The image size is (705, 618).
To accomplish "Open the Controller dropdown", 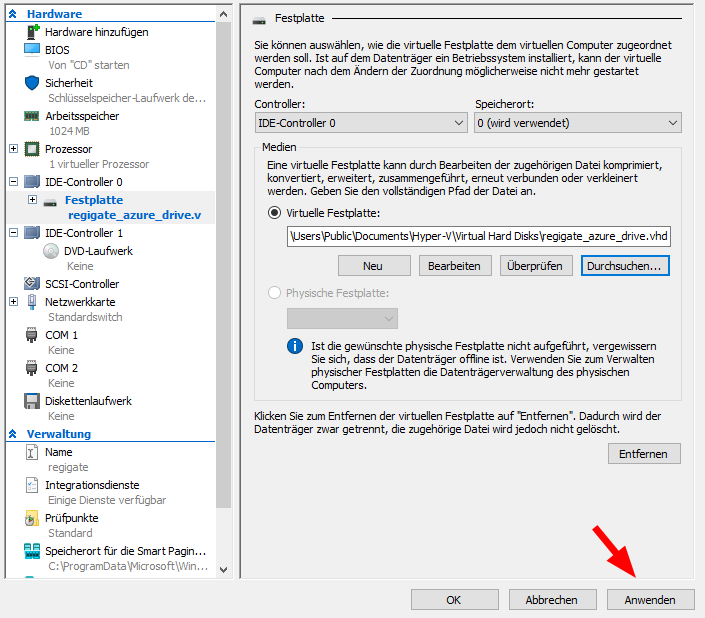I will [x=361, y=123].
